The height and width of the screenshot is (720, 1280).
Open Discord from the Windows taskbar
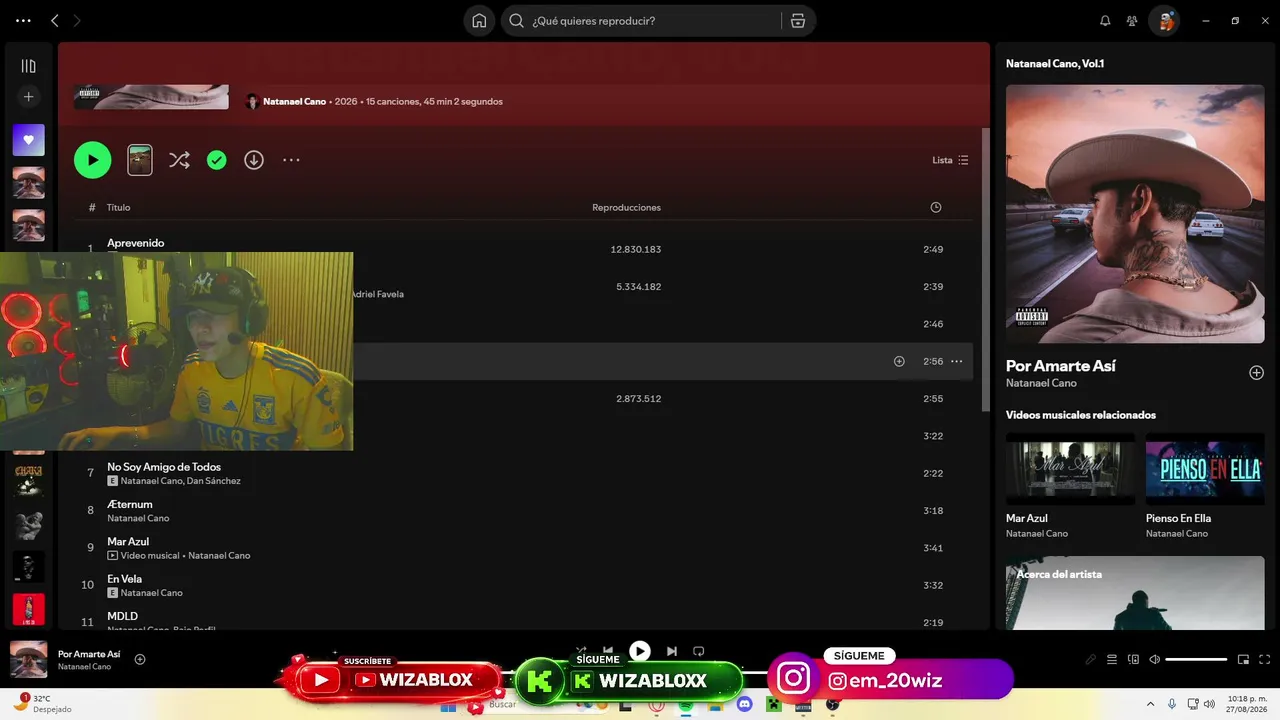point(744,705)
